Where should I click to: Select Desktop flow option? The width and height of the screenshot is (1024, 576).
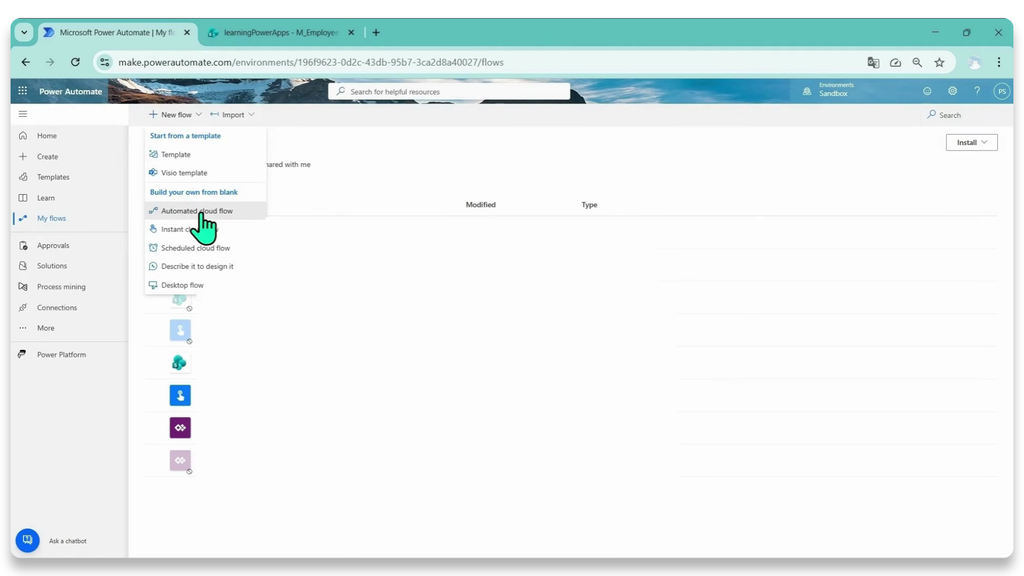[x=205, y=285]
